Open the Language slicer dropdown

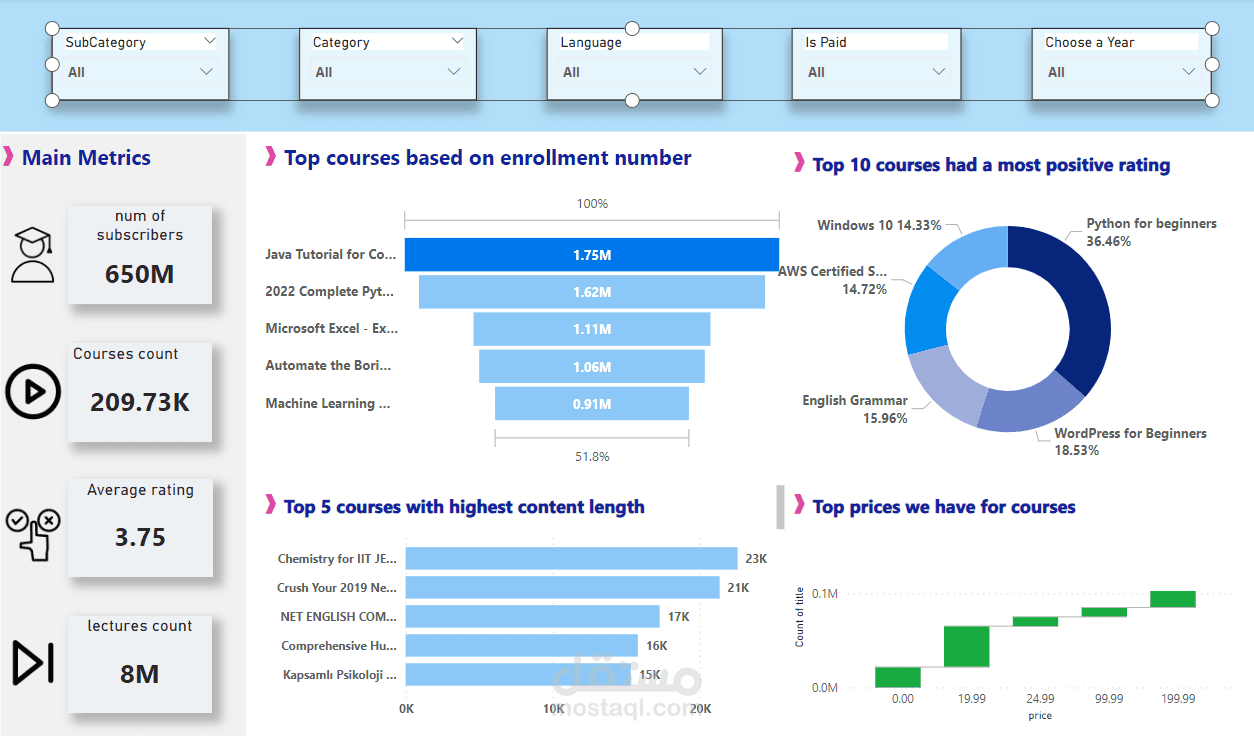point(700,71)
